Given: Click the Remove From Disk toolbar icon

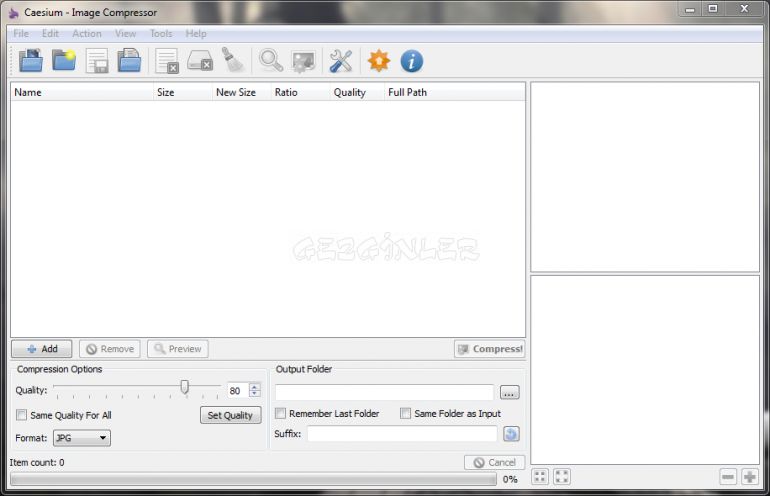Looking at the screenshot, I should tap(200, 61).
